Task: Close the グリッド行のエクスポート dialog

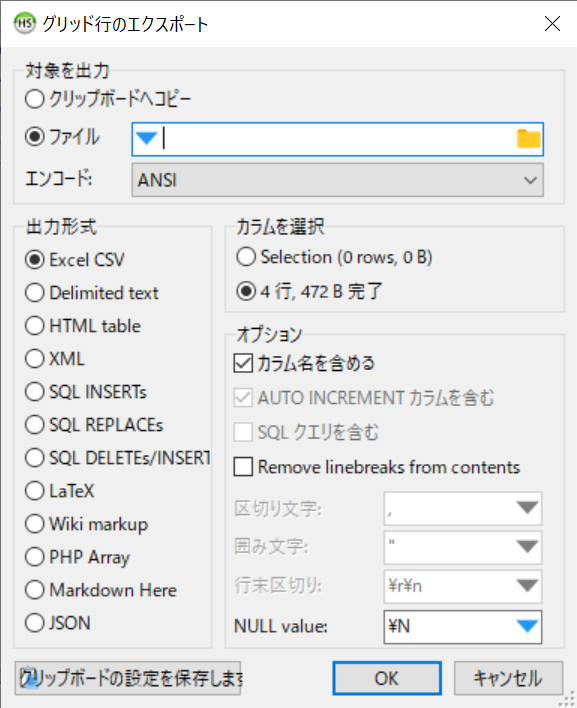Action: tap(552, 23)
